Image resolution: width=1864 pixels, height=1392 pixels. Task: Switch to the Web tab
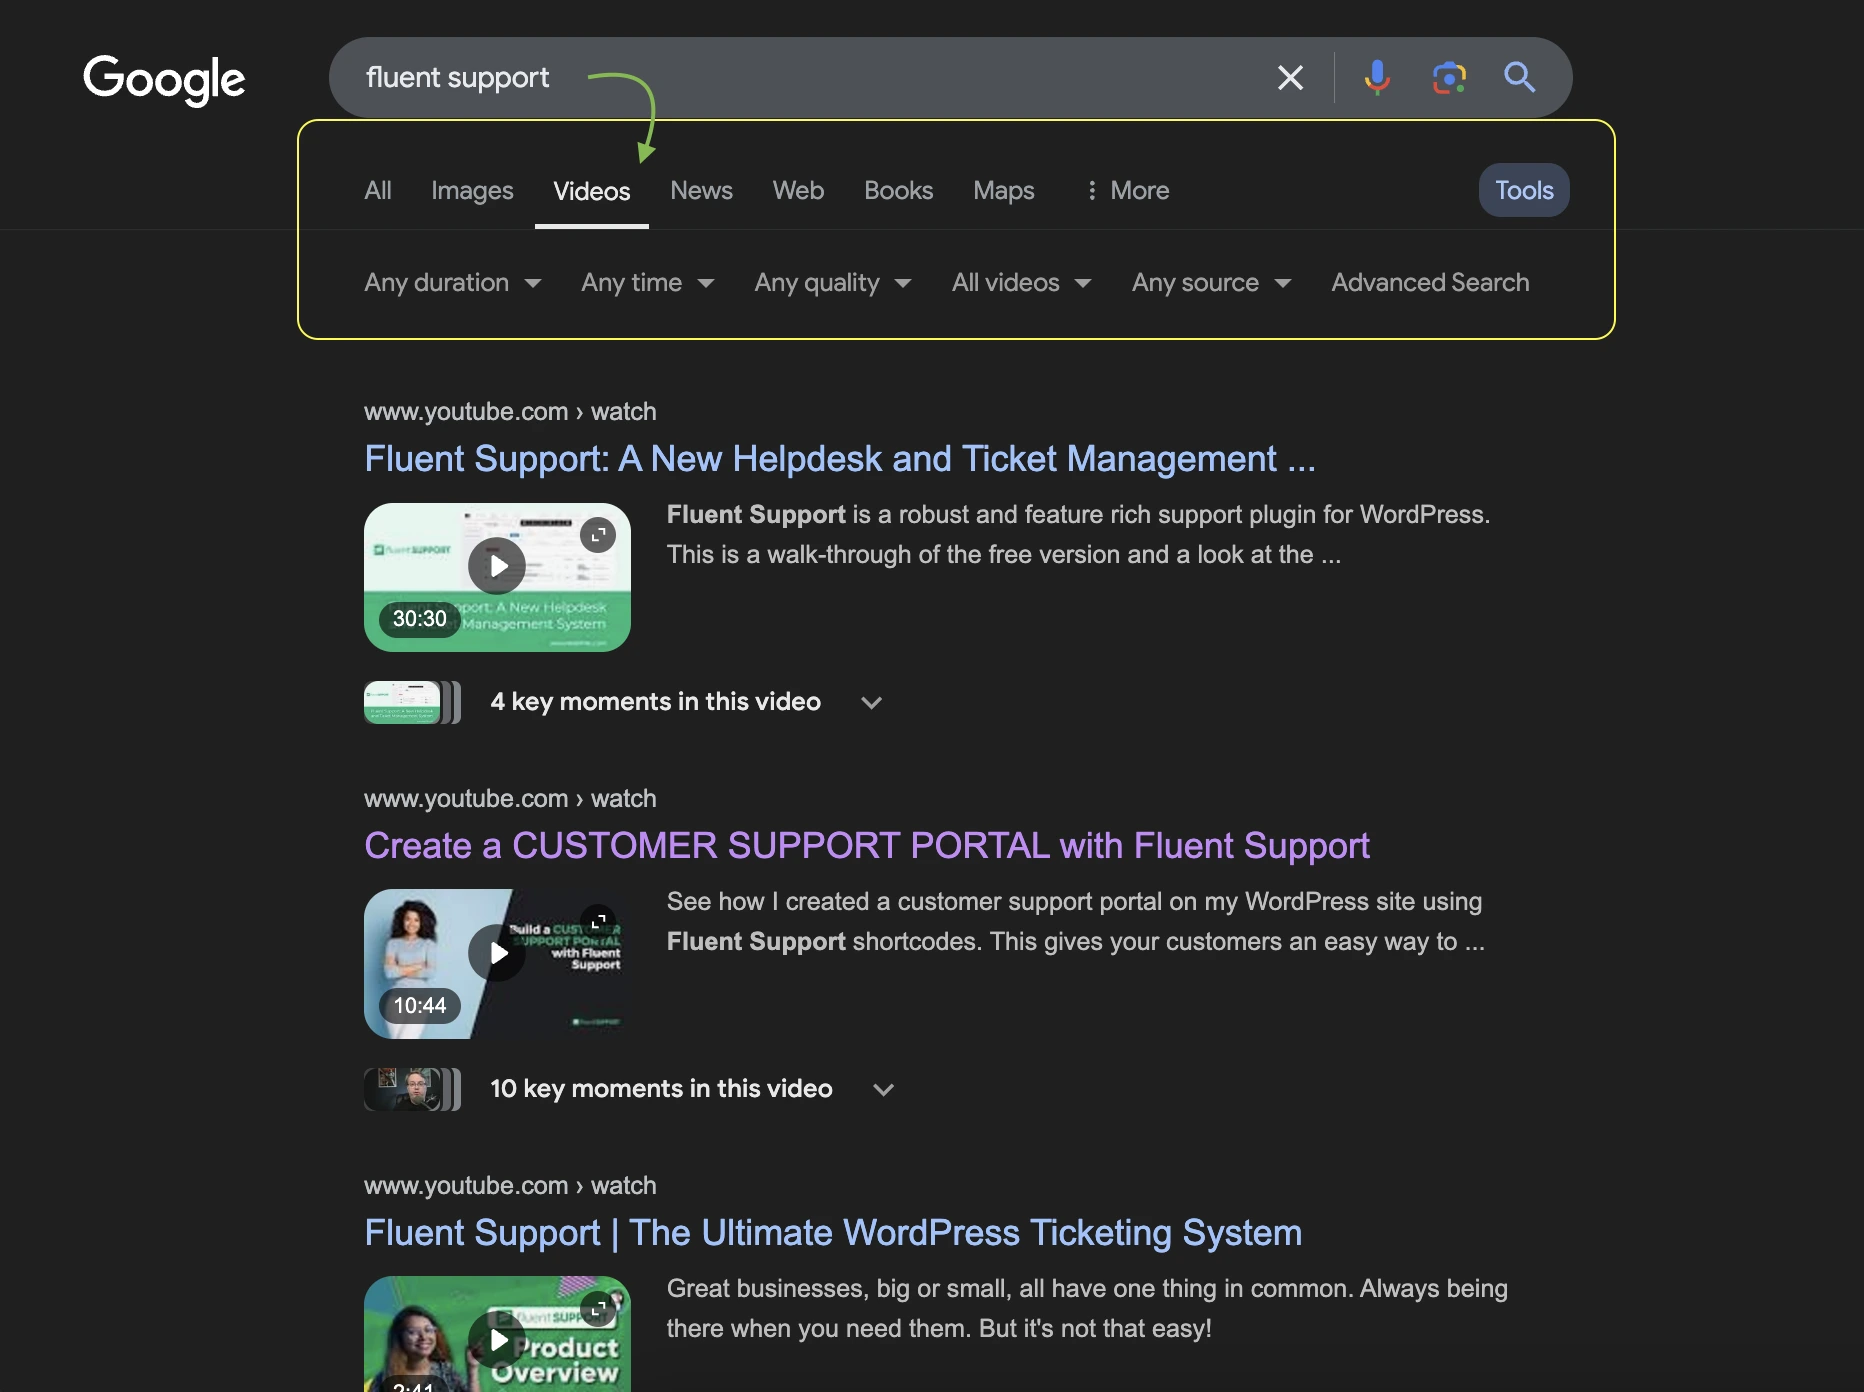click(798, 190)
